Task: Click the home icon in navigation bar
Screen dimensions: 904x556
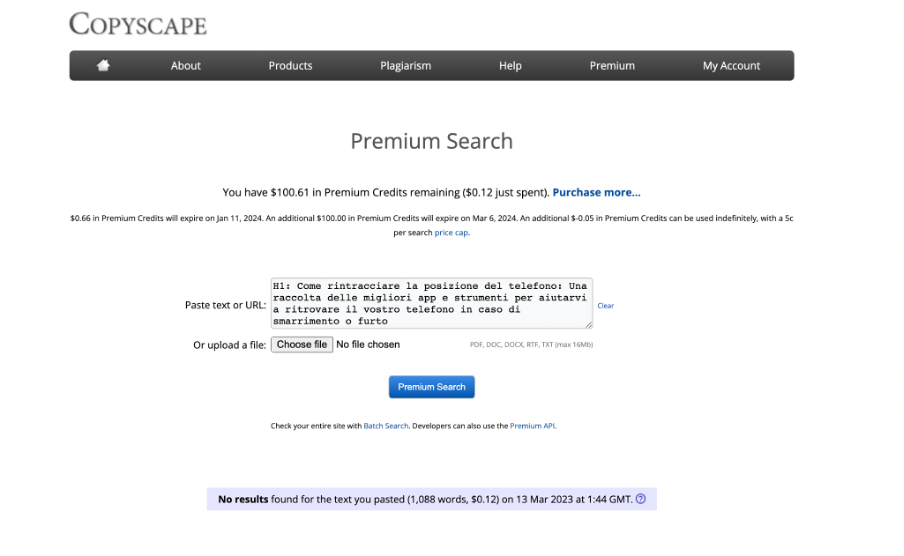Action: point(103,65)
